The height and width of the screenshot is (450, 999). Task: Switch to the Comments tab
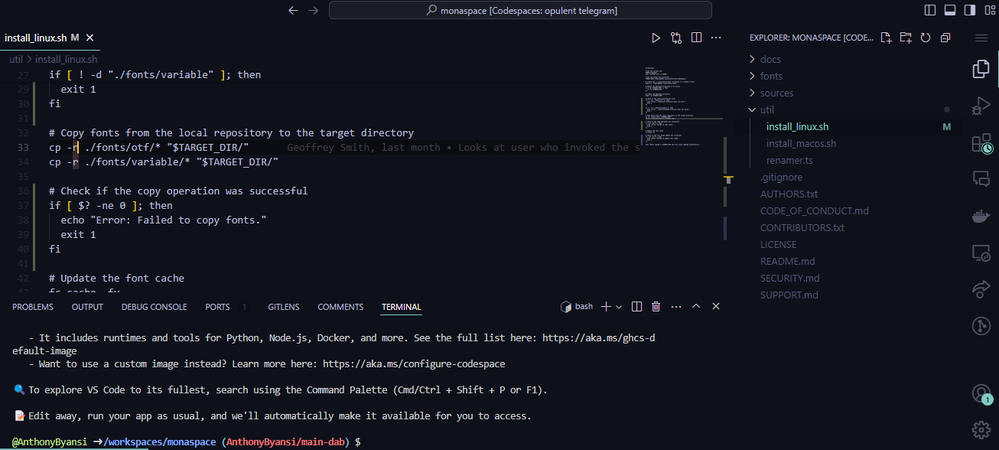point(340,307)
